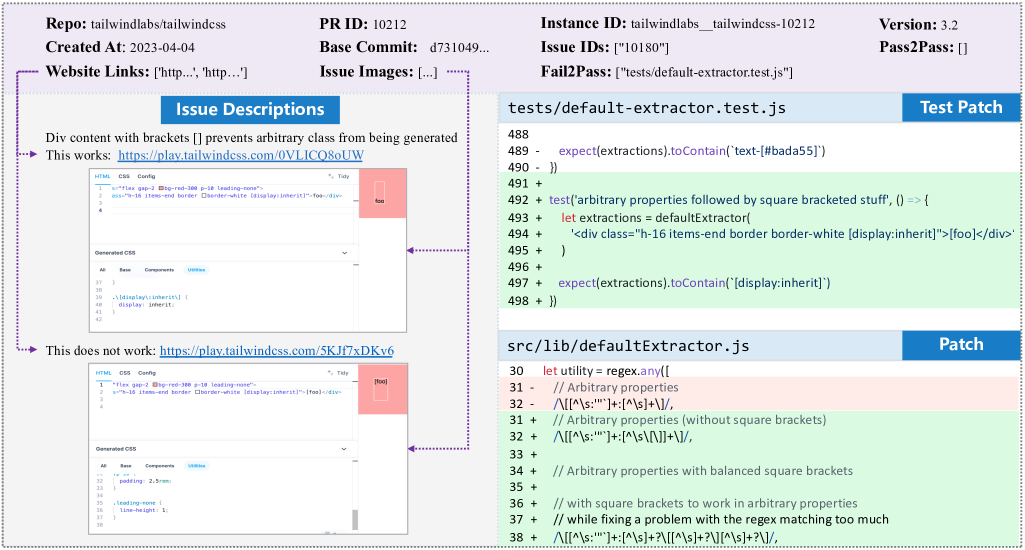Click the Tidy sparkle icon in upper playground
Screen dimensions: 1025x550
point(330,177)
